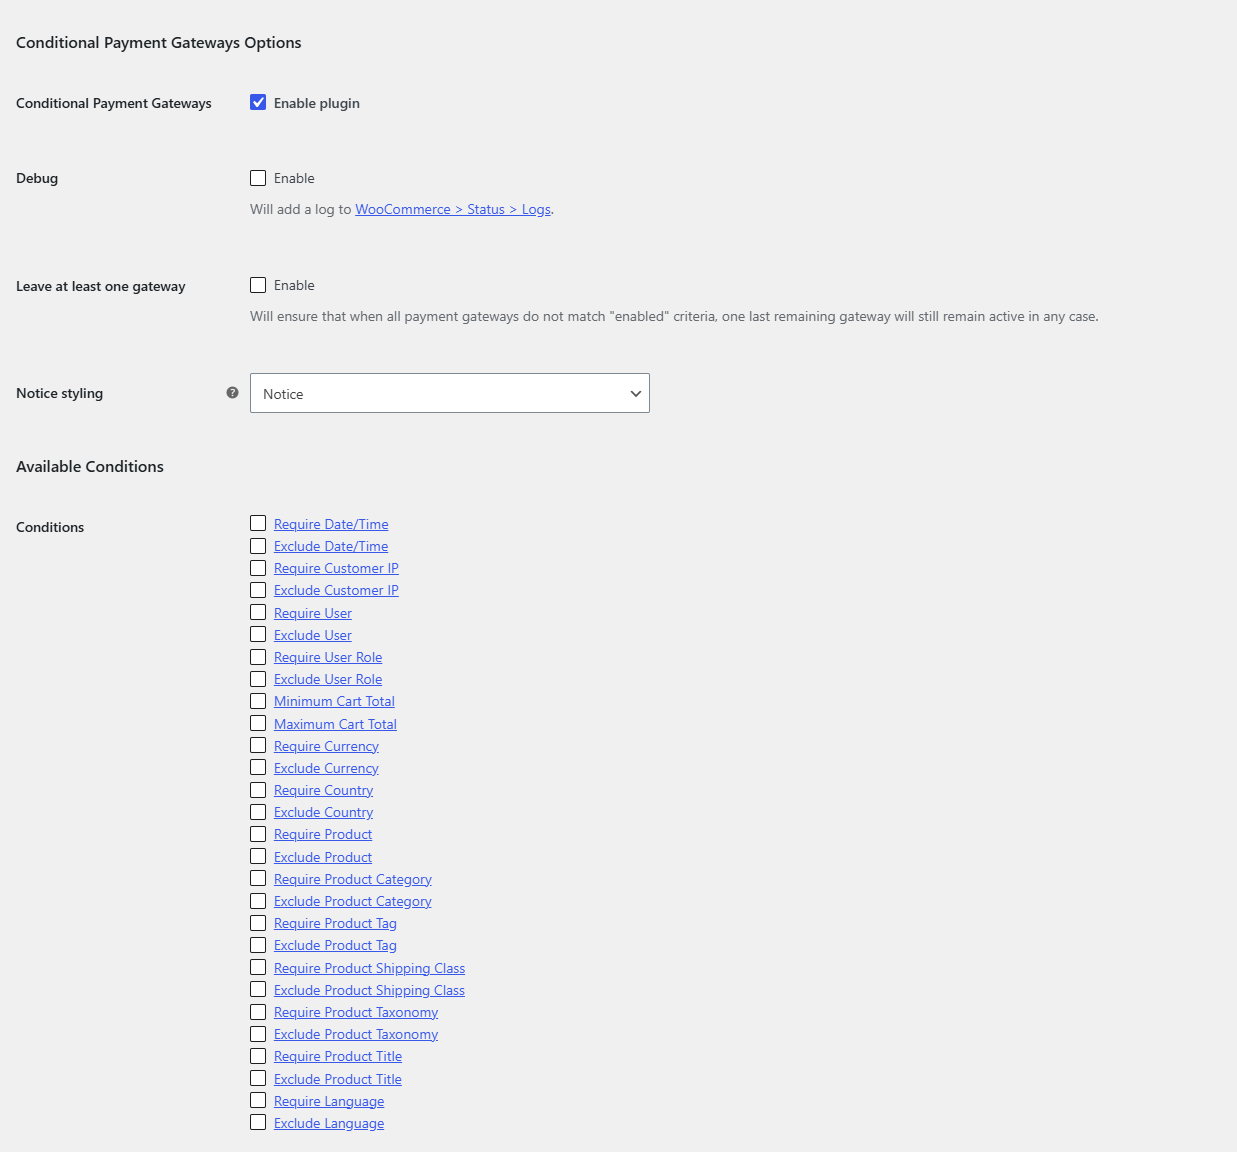Enable the Require Currency checkbox

pyautogui.click(x=258, y=745)
